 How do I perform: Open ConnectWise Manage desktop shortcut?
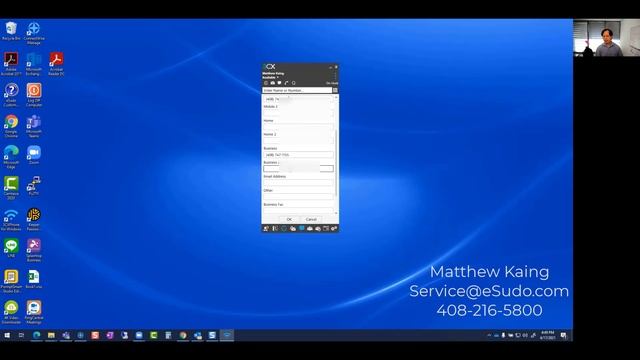point(33,33)
